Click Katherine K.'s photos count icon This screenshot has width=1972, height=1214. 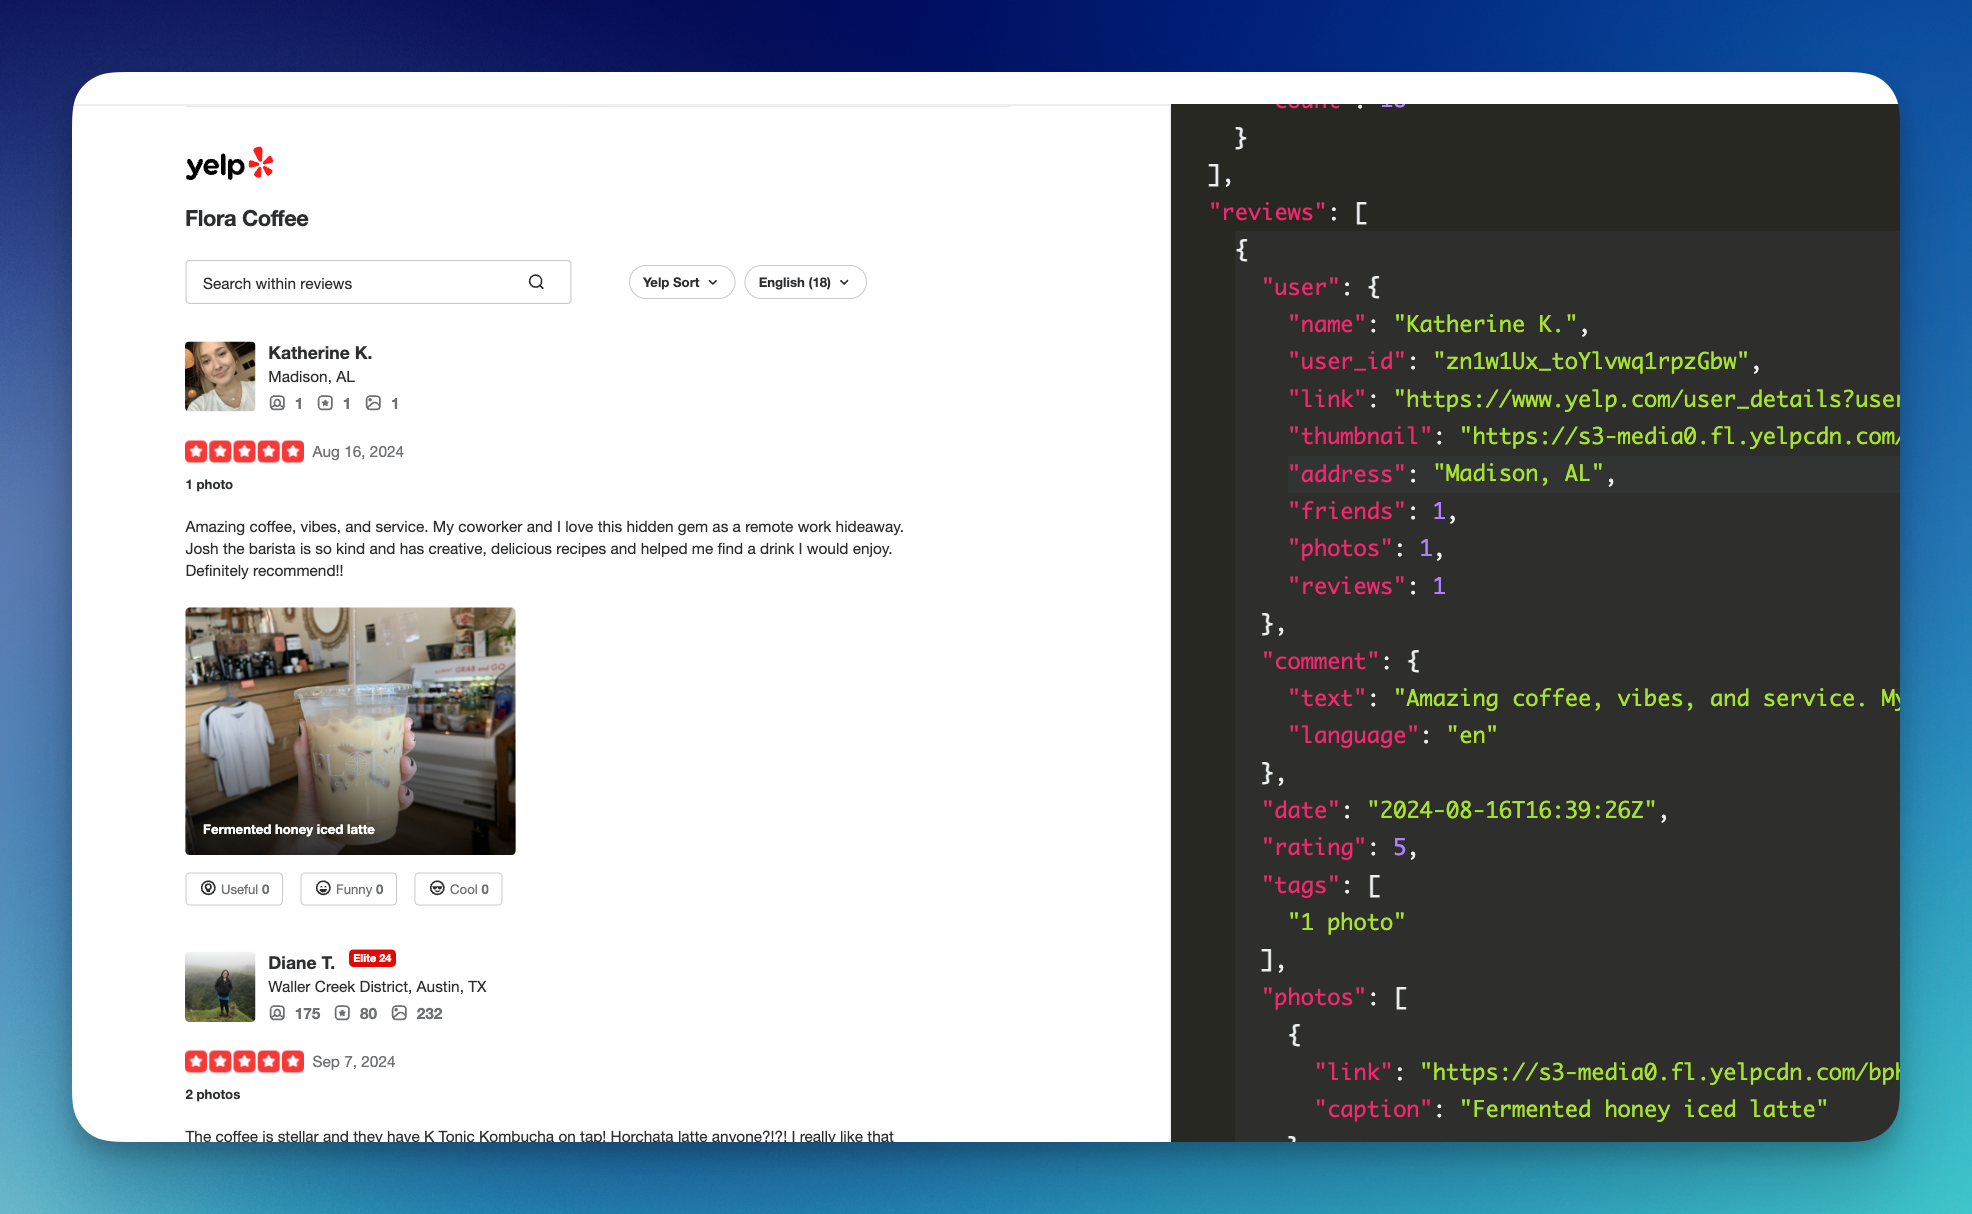pyautogui.click(x=373, y=403)
